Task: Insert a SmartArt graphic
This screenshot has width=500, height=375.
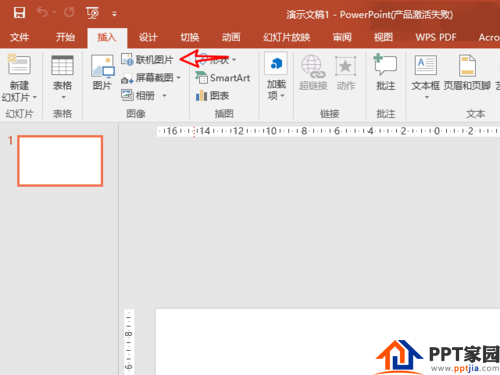Action: pos(223,78)
